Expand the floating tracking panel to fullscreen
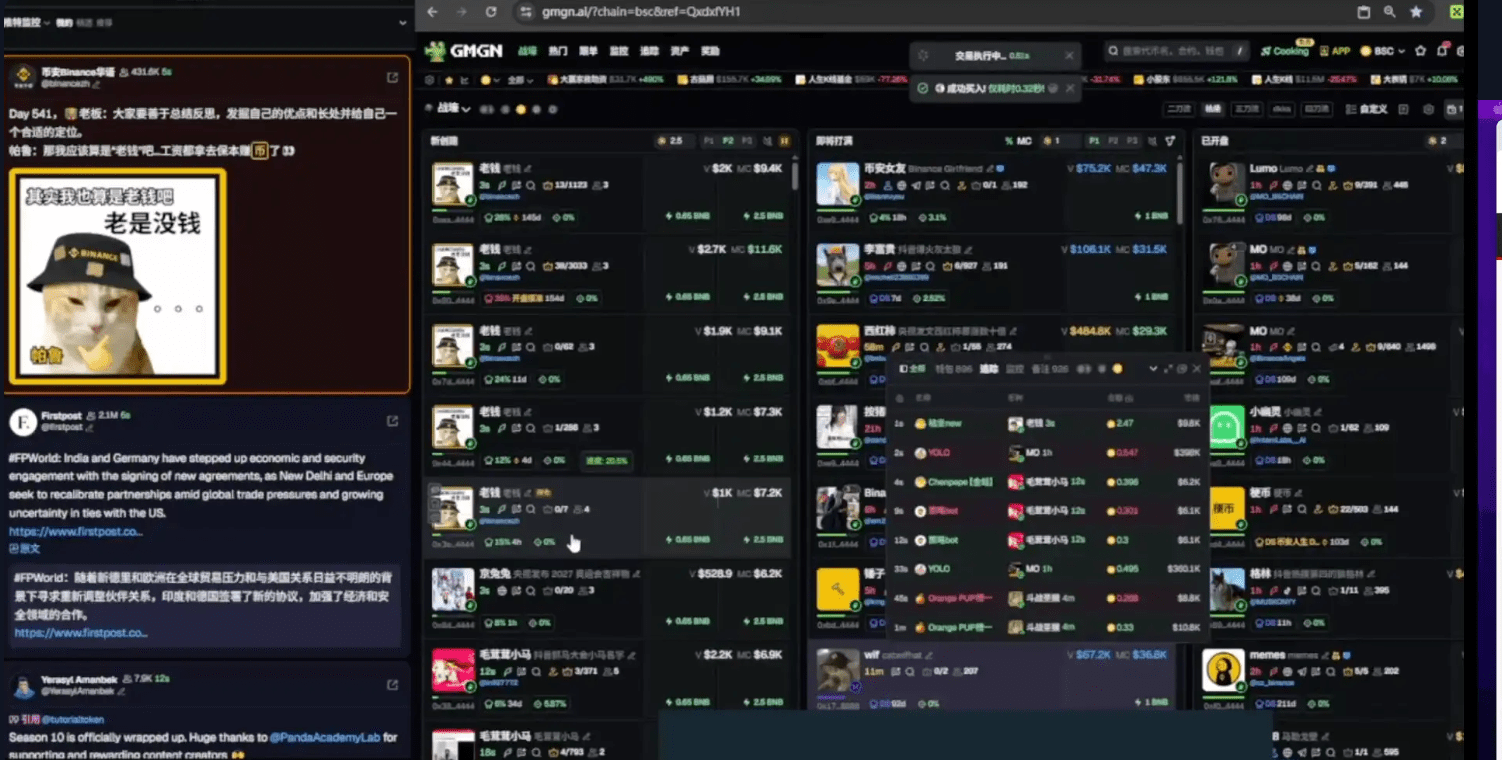 (1167, 369)
